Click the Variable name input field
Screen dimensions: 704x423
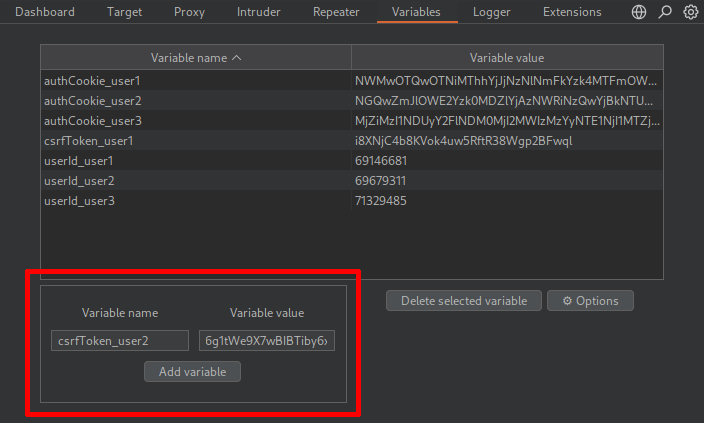click(120, 341)
